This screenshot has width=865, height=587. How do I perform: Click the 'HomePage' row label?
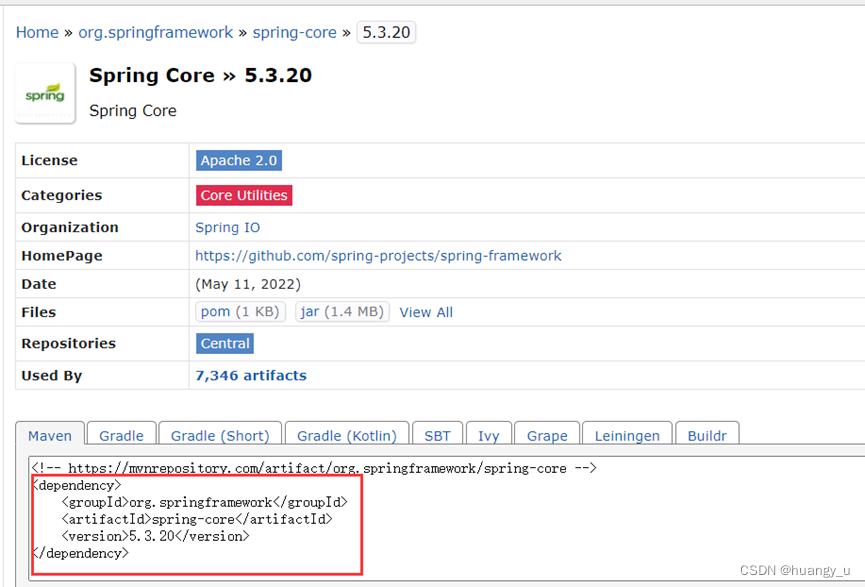pos(62,256)
